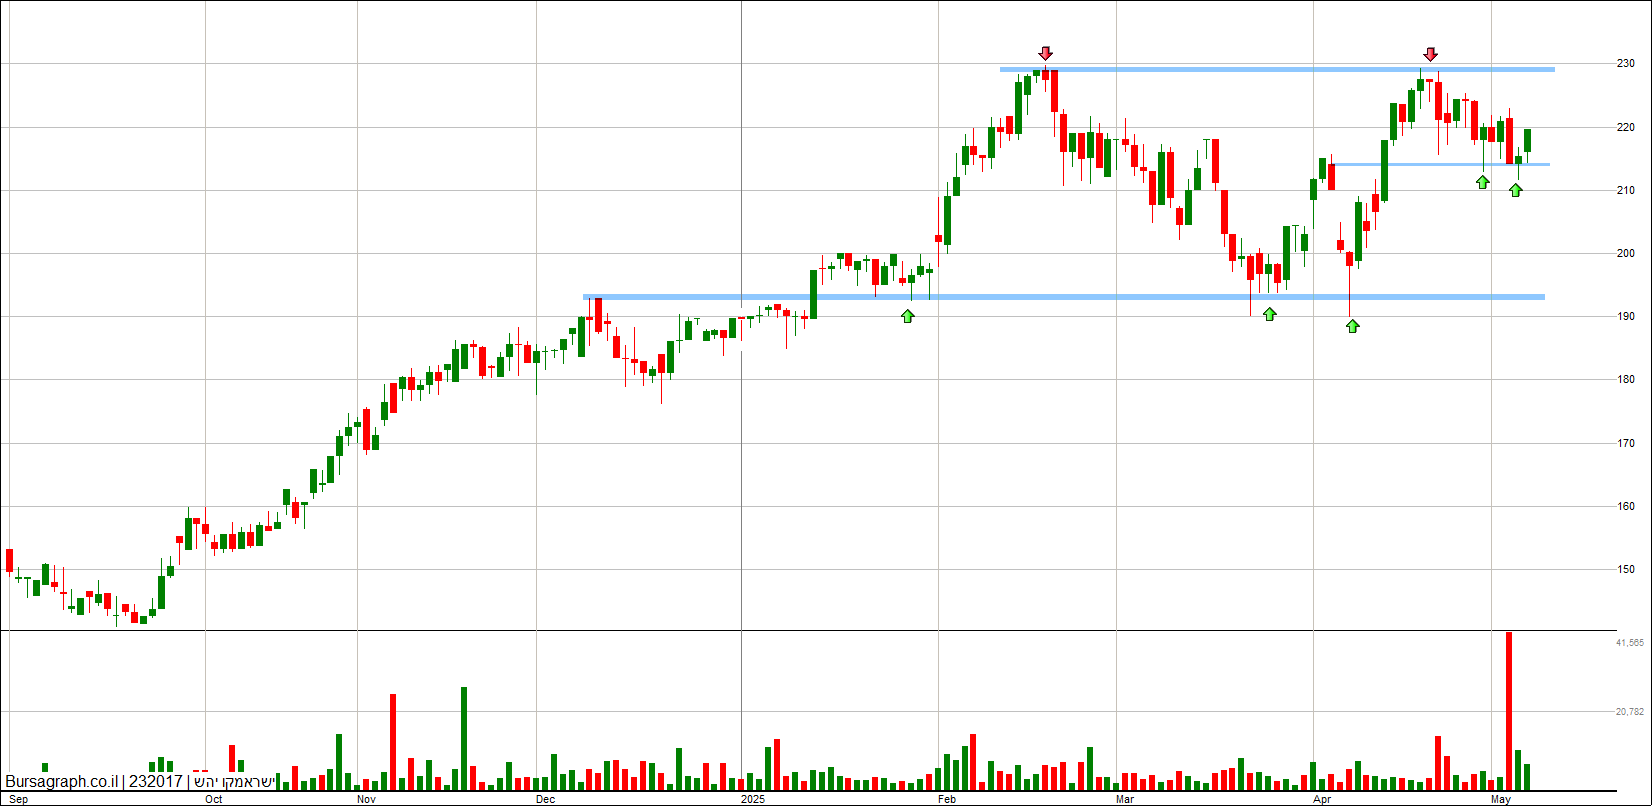This screenshot has width=1652, height=806.
Task: Select the 160 price axis label
Action: (1625, 506)
